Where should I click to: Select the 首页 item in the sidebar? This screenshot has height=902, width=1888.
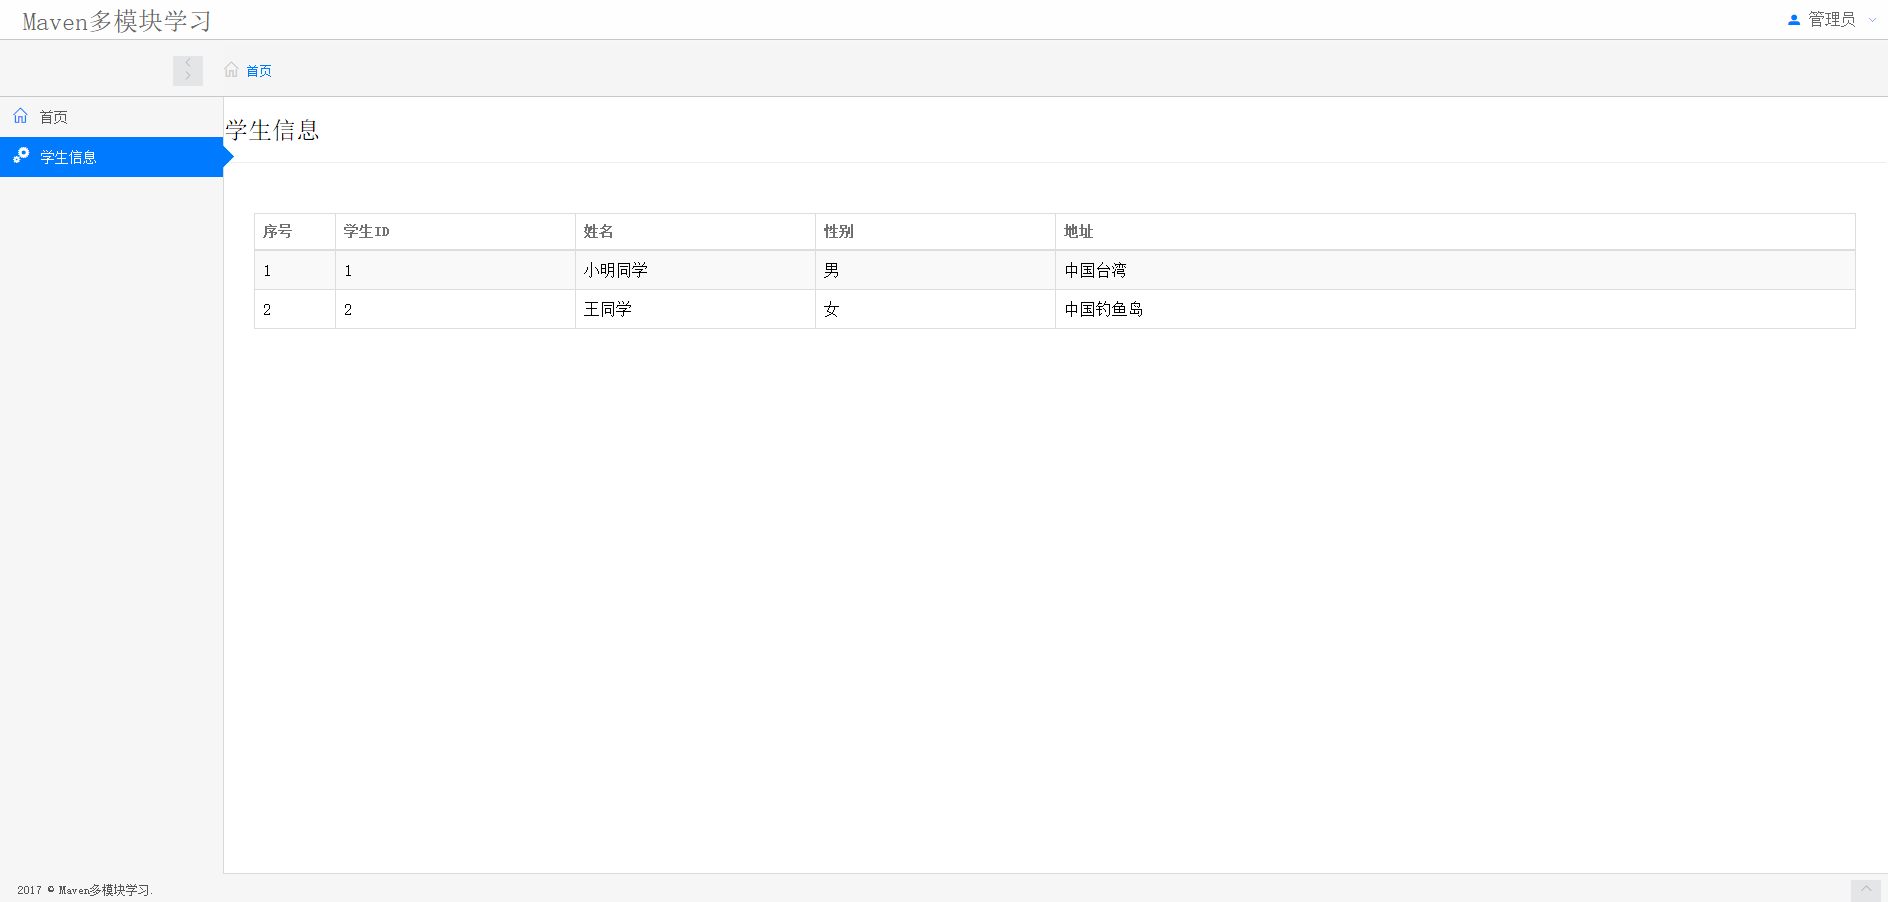point(53,116)
